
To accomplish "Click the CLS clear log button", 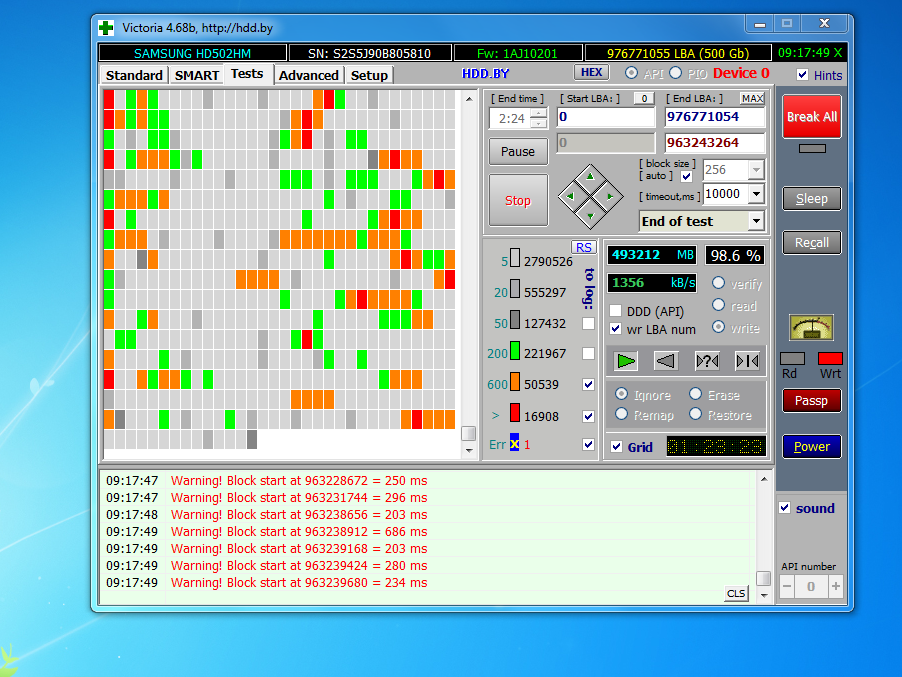I will pos(736,594).
